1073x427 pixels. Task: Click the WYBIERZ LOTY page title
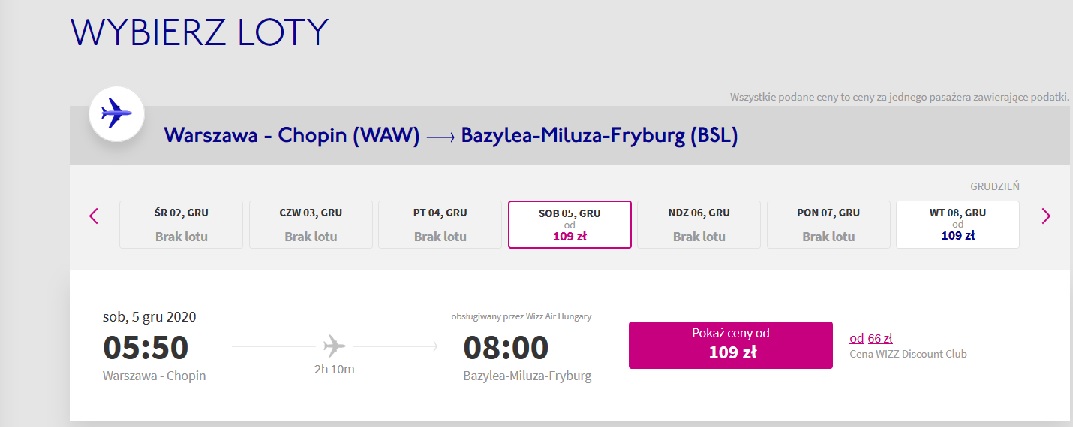(199, 32)
